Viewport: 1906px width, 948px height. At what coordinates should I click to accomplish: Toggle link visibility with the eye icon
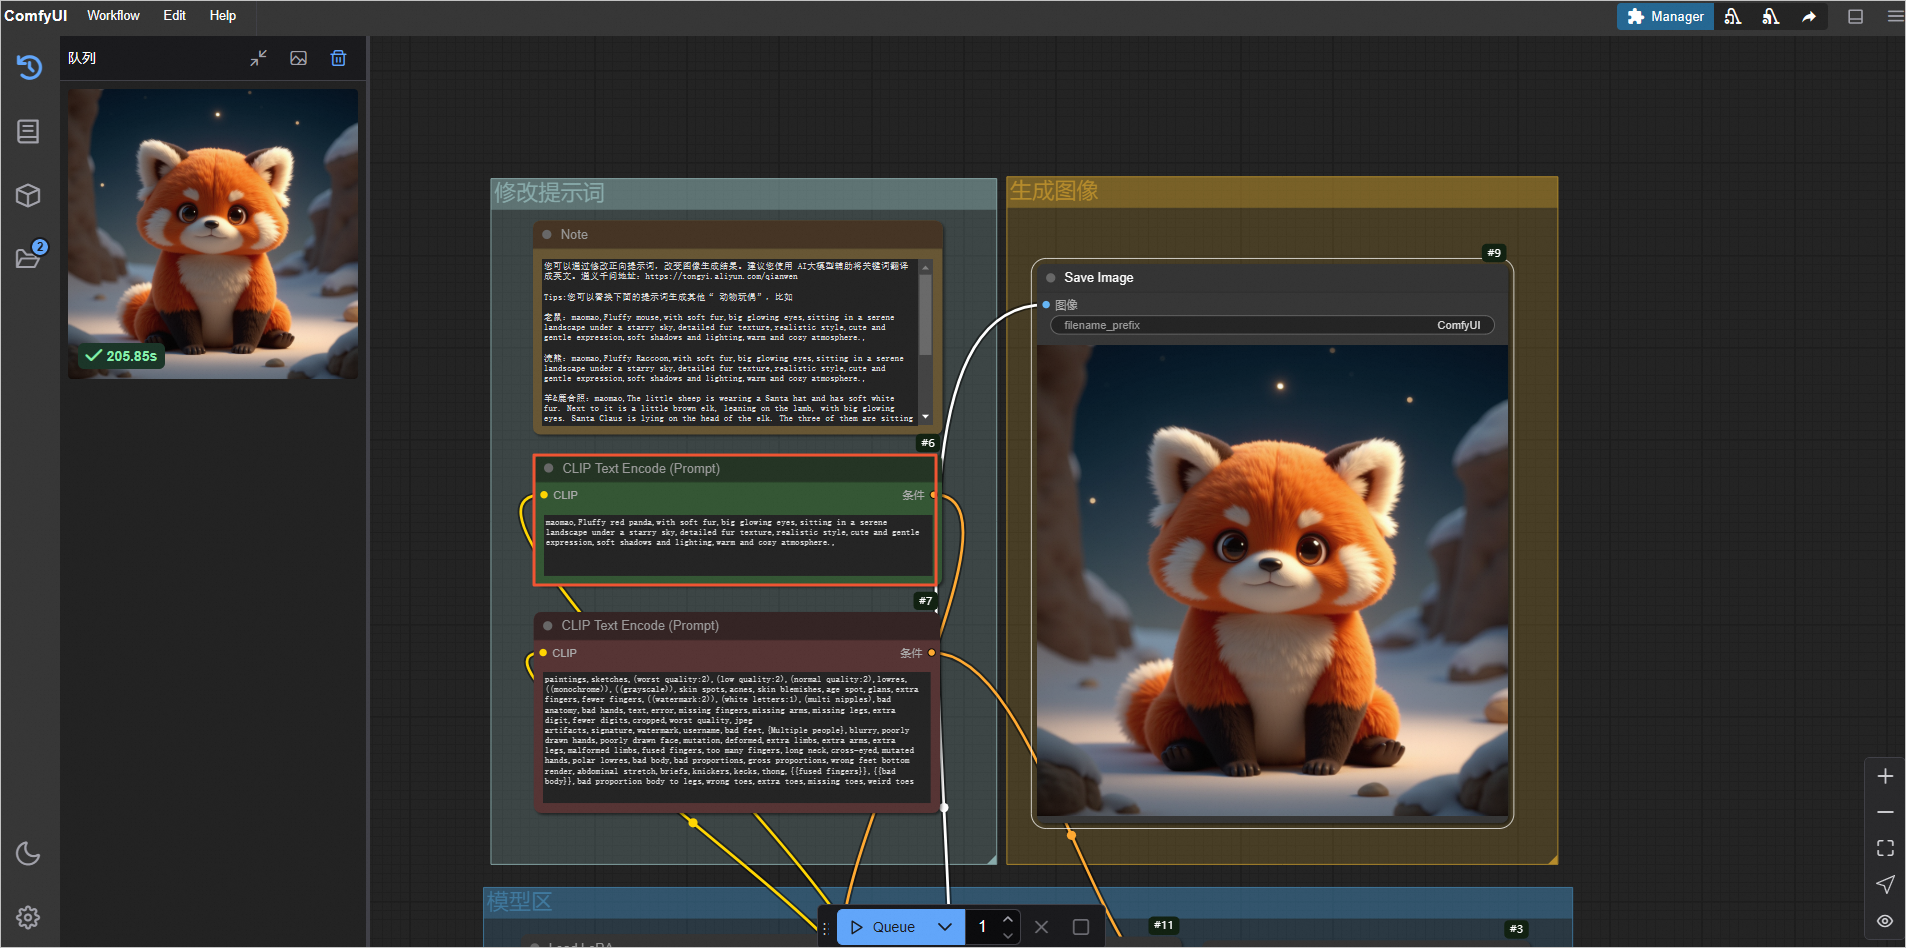(1885, 921)
